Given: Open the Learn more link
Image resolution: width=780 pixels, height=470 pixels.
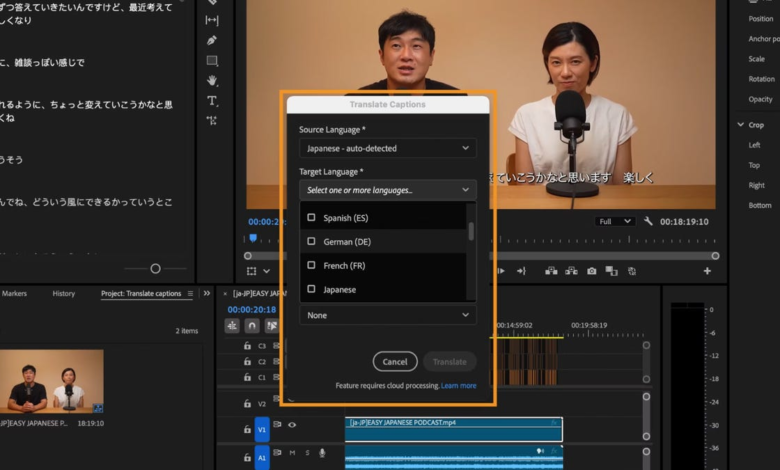Looking at the screenshot, I should click(459, 385).
